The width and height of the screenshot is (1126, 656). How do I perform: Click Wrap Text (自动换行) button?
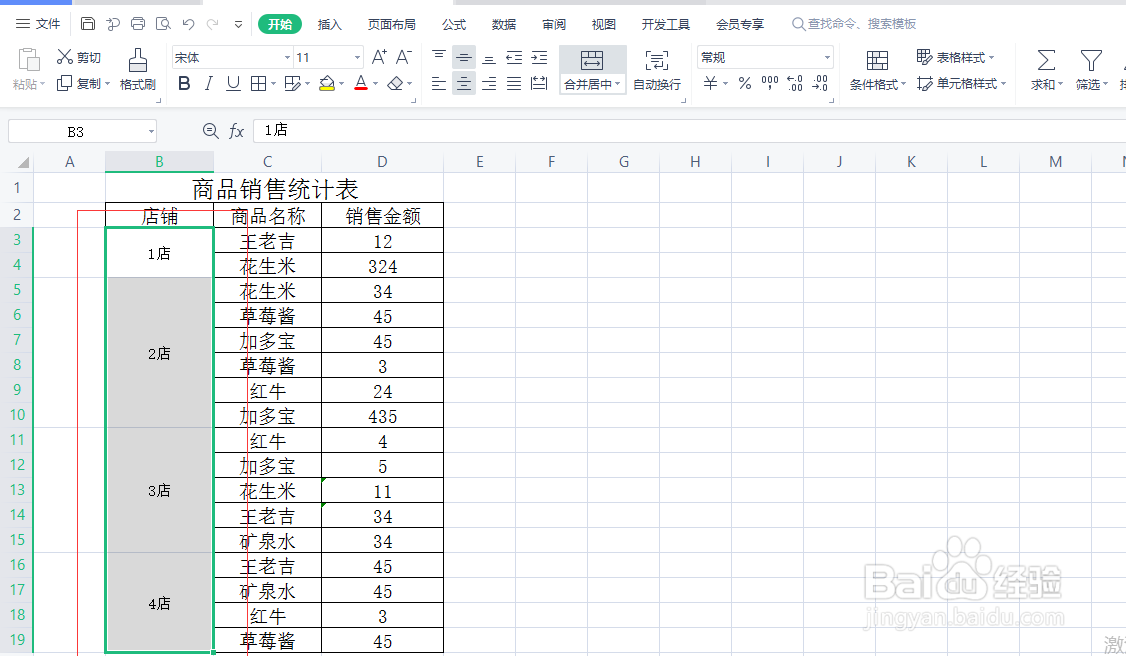(x=656, y=70)
